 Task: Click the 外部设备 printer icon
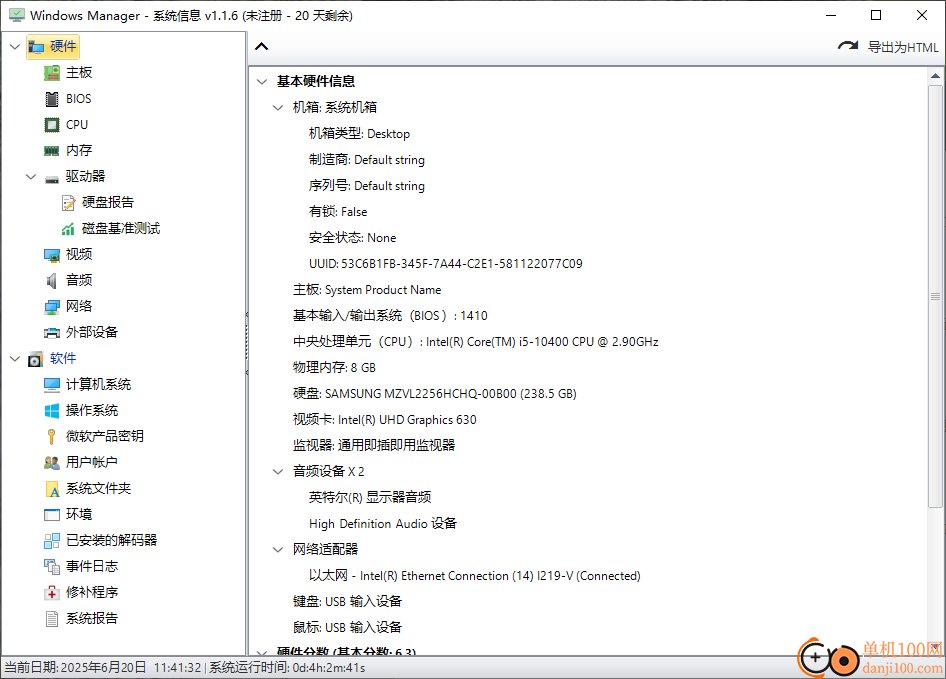52,333
